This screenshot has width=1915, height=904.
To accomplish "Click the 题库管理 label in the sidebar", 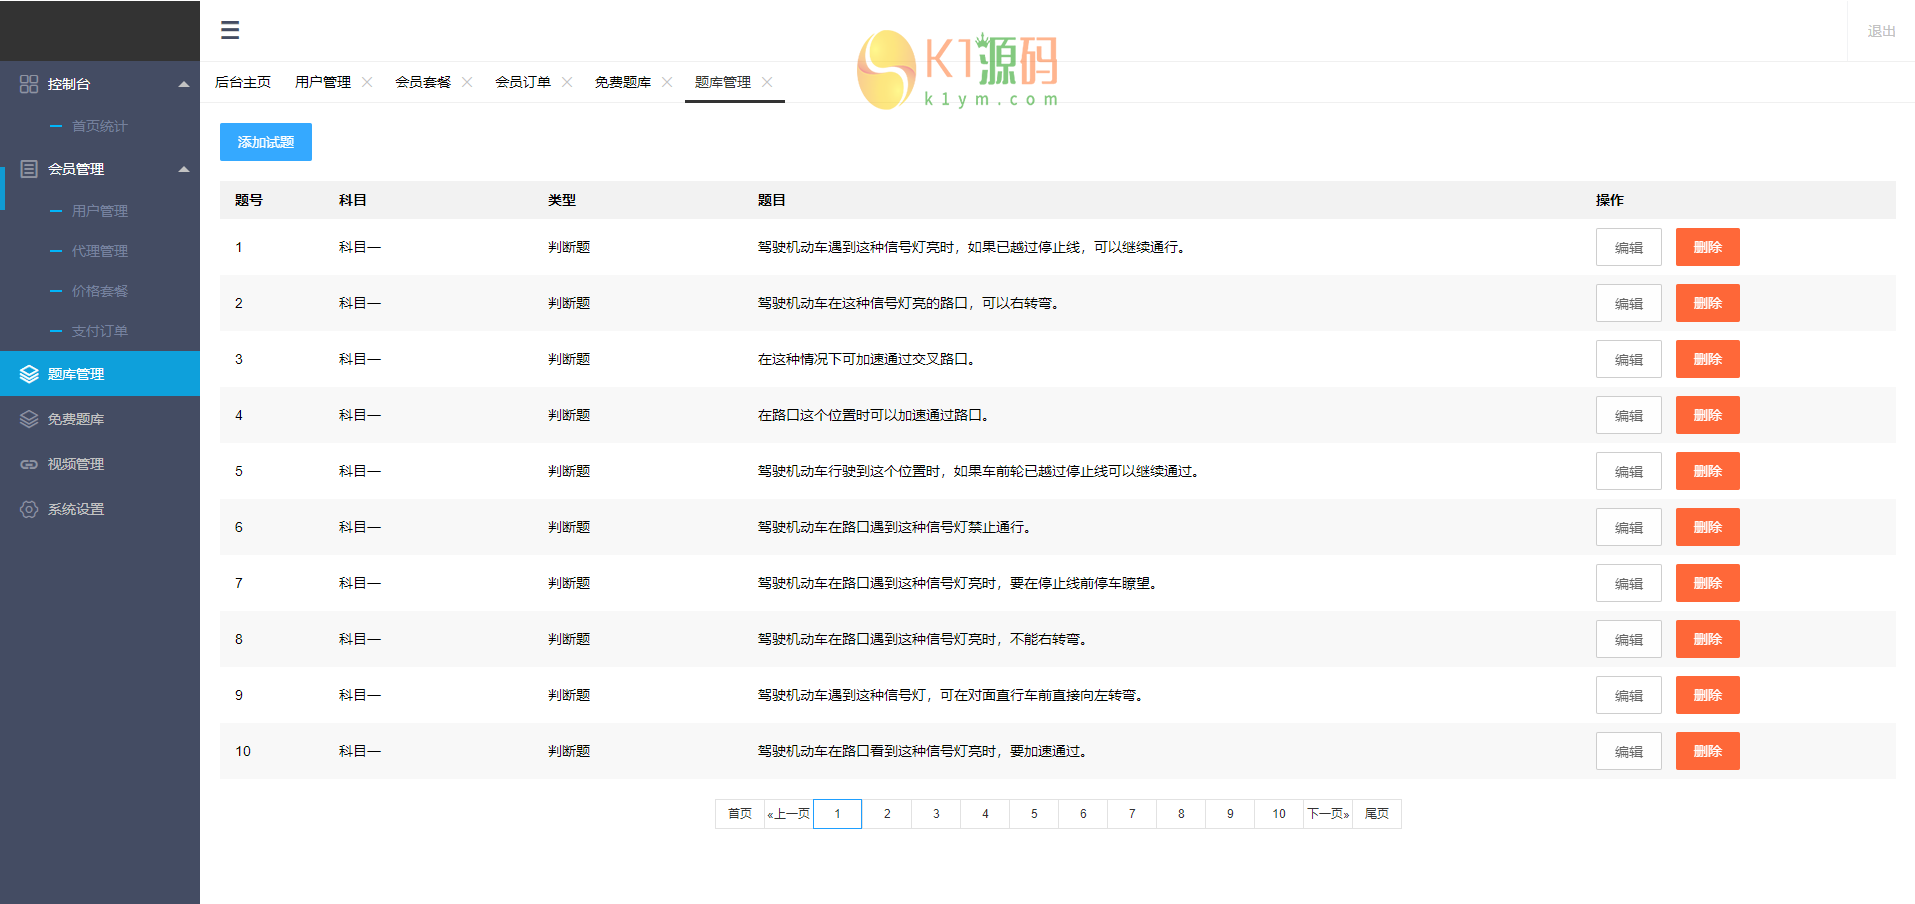I will [76, 374].
